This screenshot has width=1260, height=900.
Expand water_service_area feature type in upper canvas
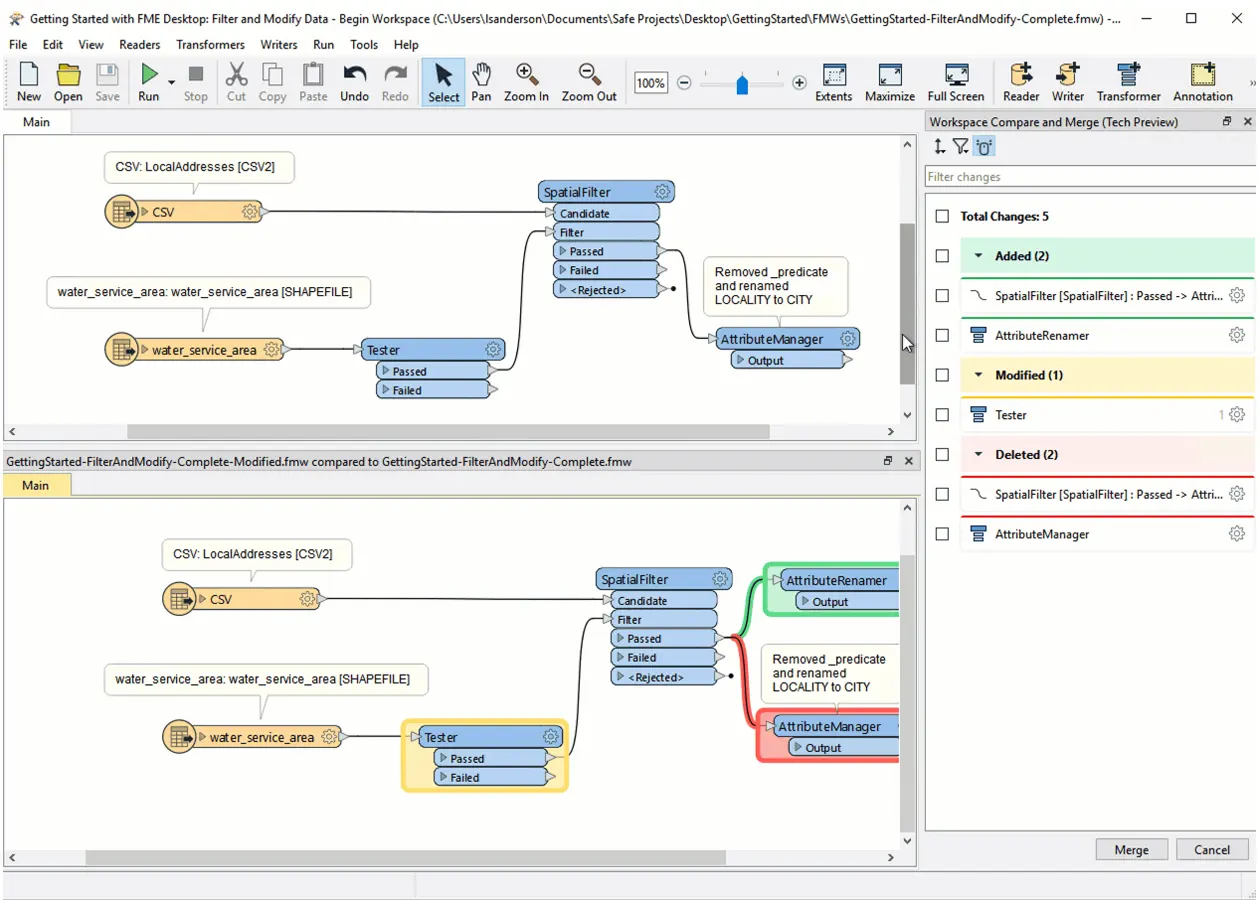click(x=144, y=350)
